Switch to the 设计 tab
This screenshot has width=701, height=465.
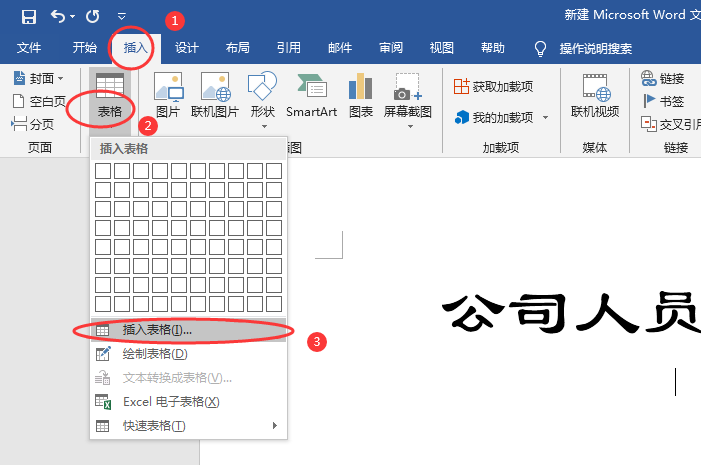186,47
